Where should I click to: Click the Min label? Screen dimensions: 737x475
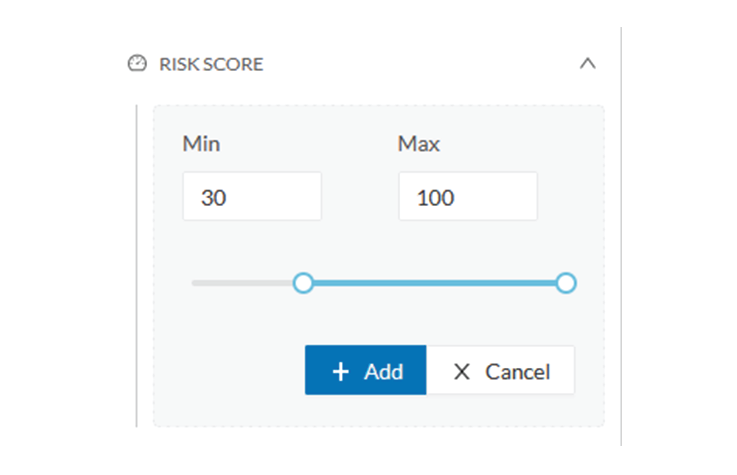click(201, 143)
